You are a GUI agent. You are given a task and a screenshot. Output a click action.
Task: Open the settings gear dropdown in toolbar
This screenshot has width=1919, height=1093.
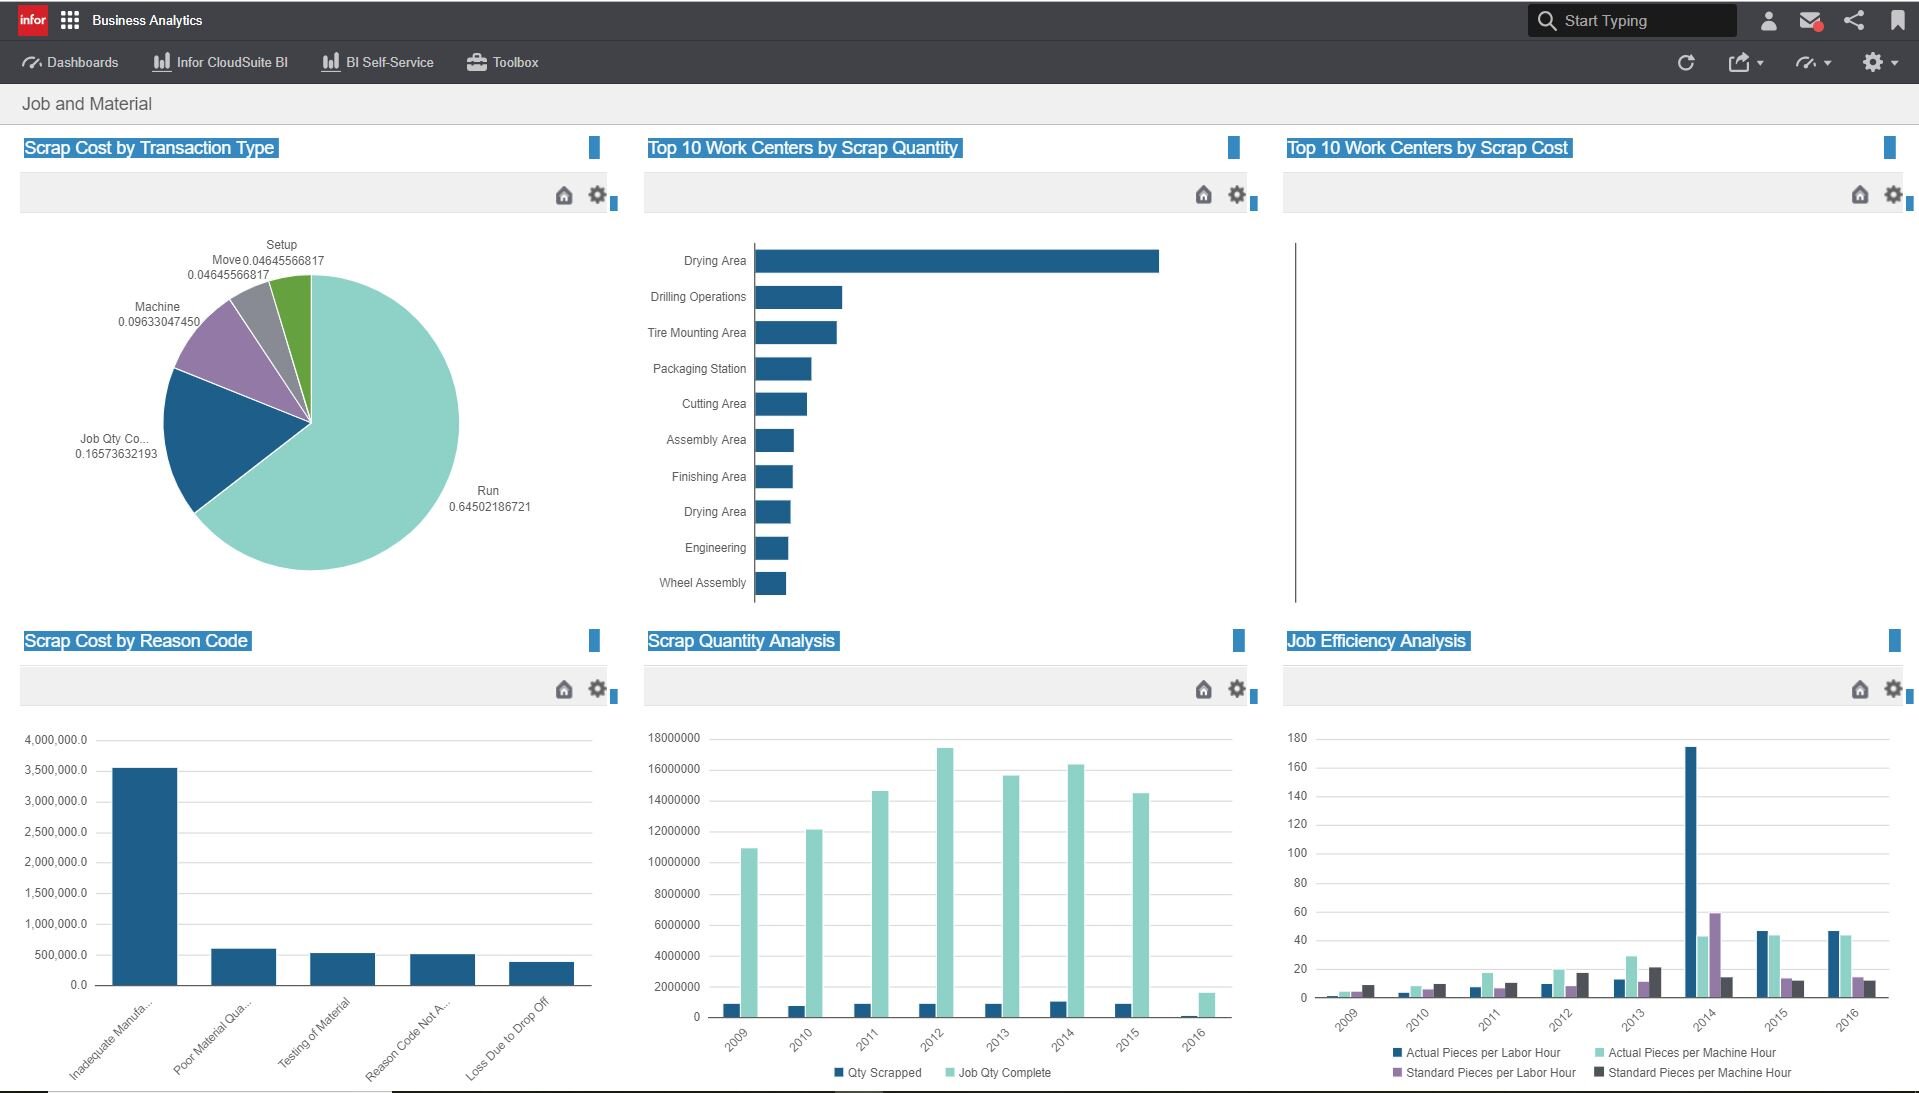coord(1879,63)
